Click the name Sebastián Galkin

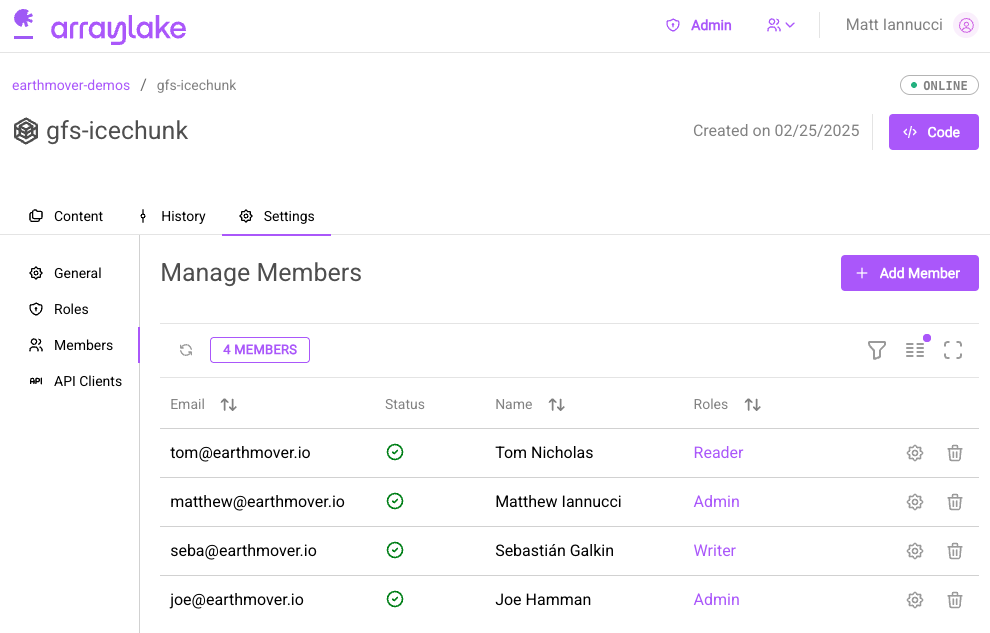(x=554, y=551)
